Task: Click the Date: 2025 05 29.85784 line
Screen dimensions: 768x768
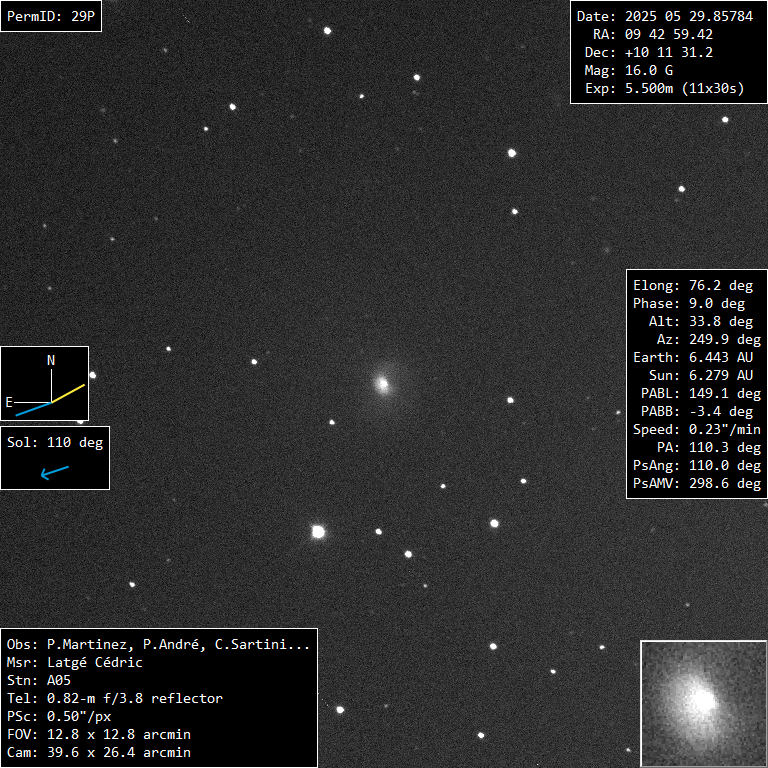Action: (665, 16)
